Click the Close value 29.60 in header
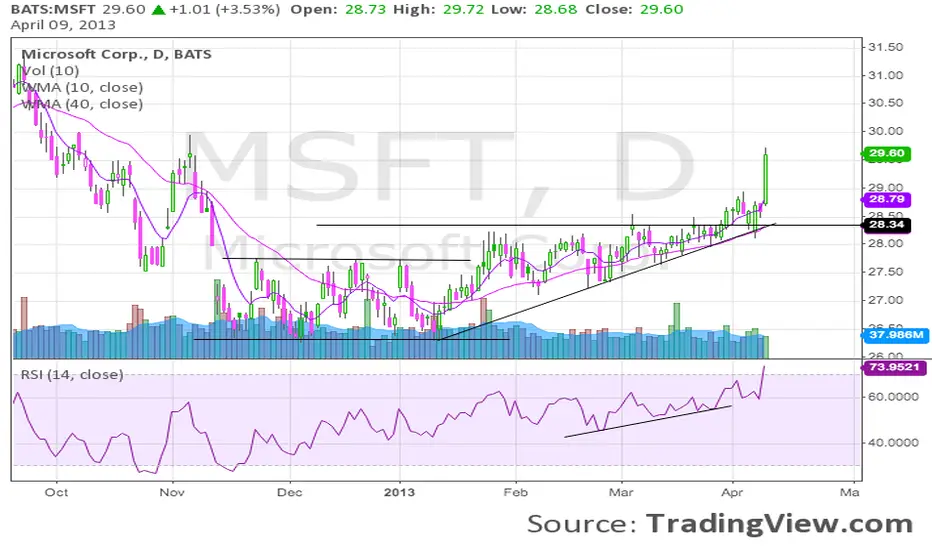Image resolution: width=932 pixels, height=550 pixels. pos(662,10)
